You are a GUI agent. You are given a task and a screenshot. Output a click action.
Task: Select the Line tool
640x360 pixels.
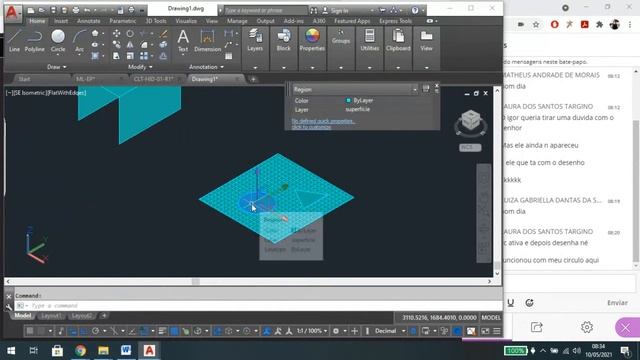(14, 41)
